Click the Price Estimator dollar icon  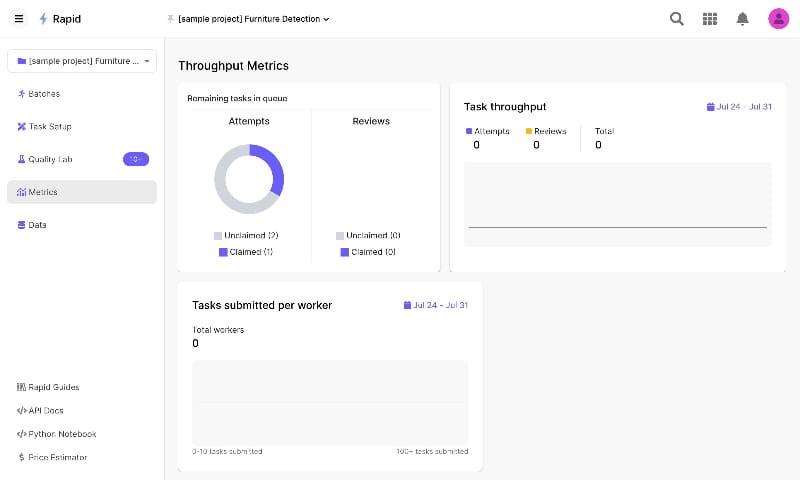(21, 458)
